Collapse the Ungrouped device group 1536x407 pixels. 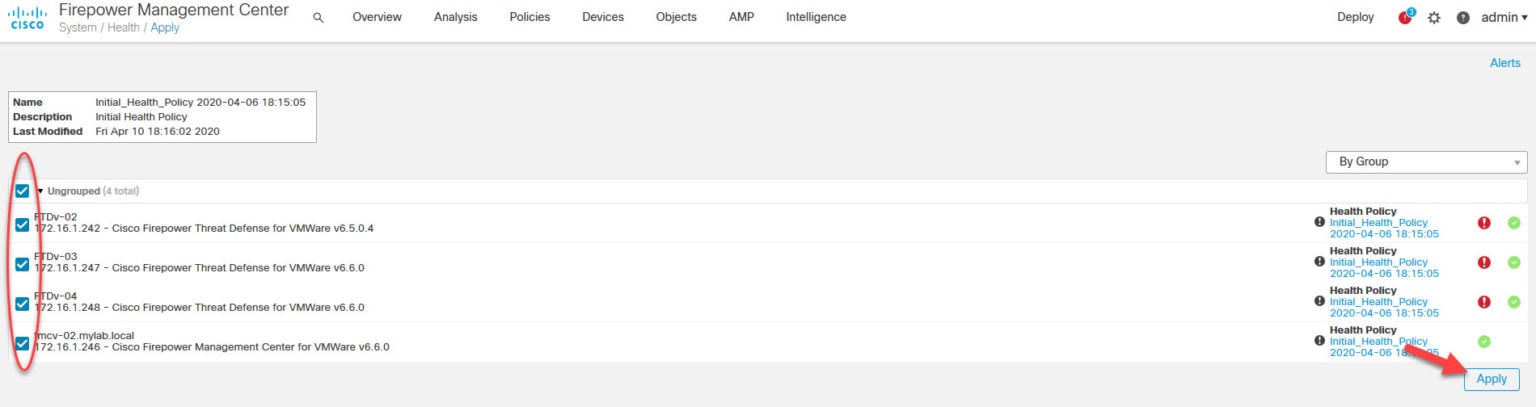[x=41, y=190]
